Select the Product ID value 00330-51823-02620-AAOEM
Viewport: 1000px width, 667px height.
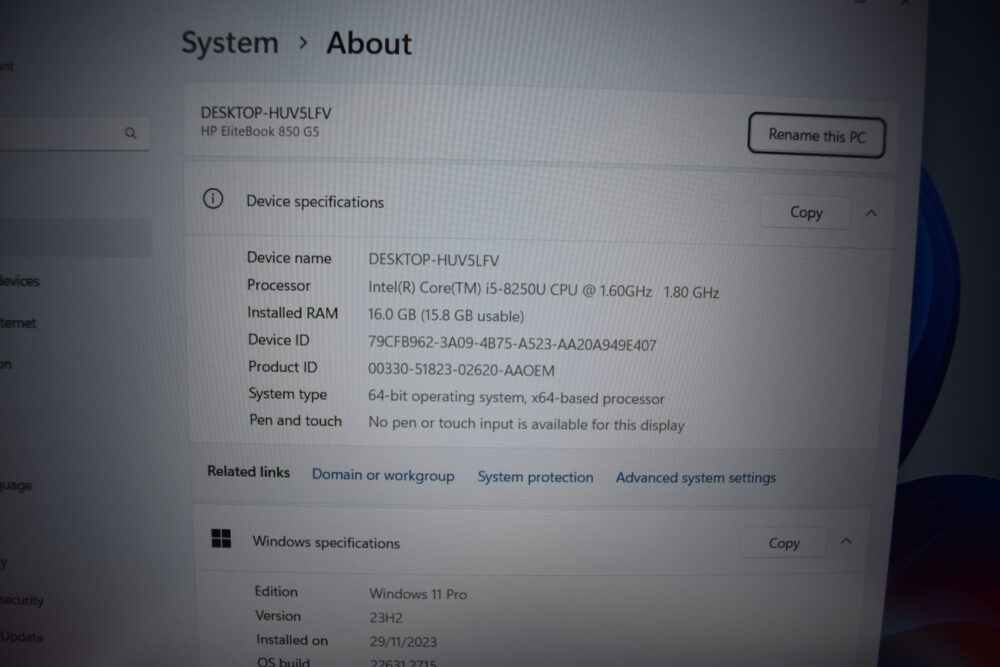461,370
